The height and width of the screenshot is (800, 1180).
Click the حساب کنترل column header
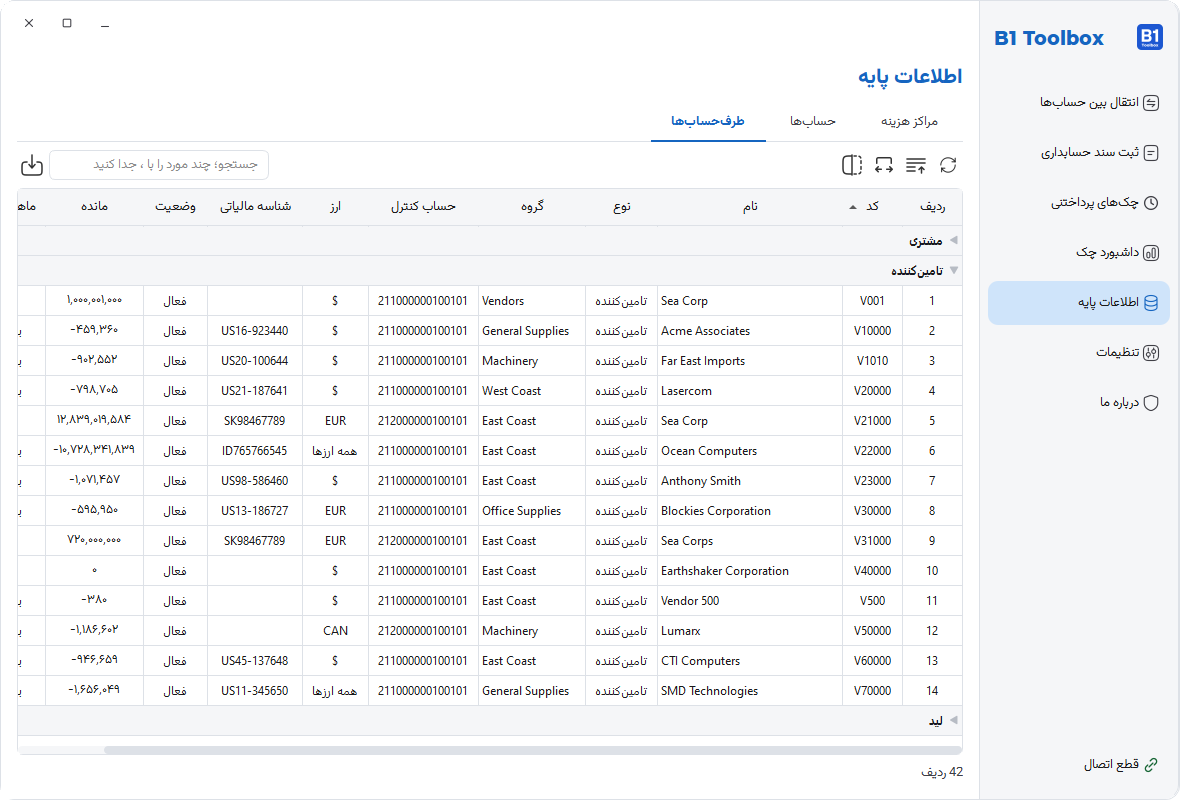tap(423, 206)
